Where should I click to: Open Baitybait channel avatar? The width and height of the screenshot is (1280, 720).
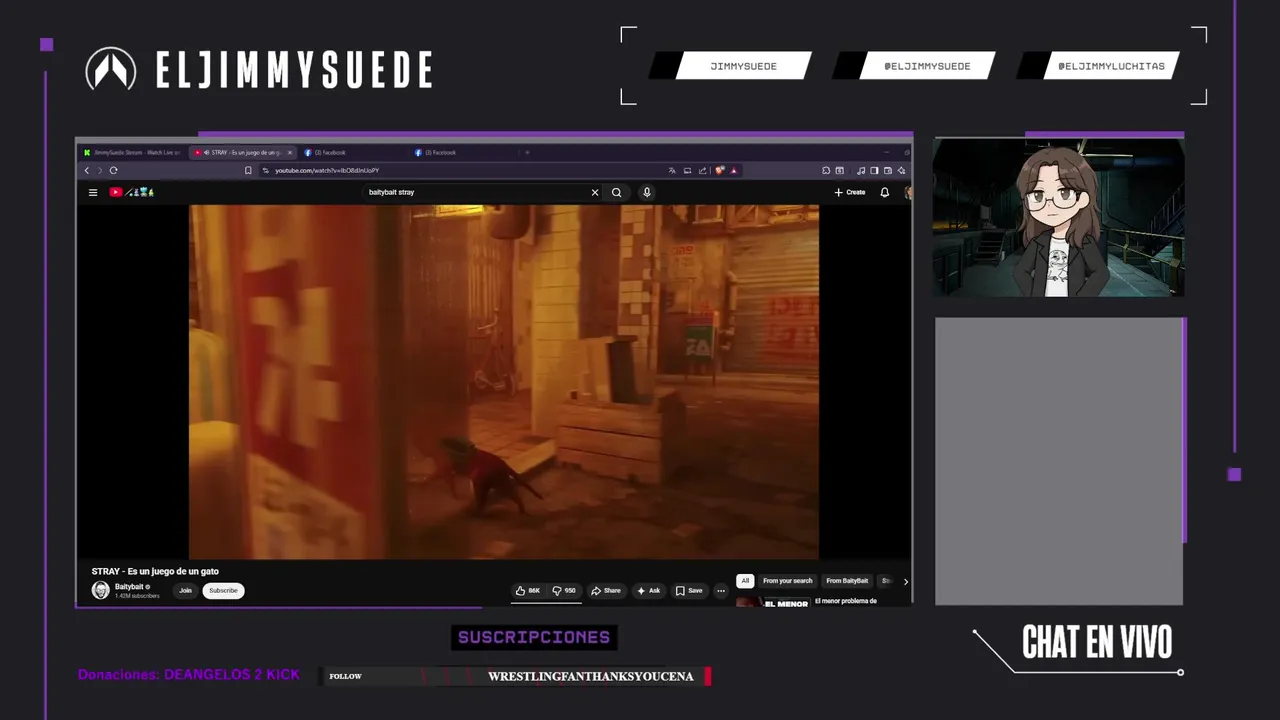pos(101,590)
